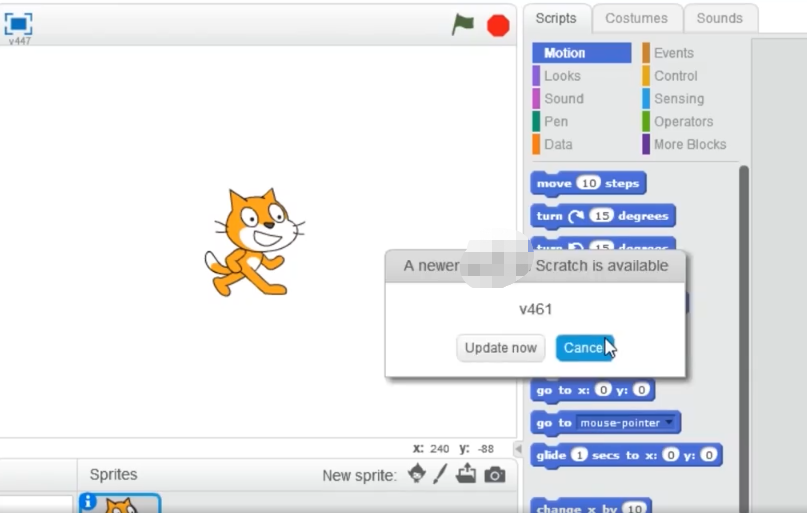Collapse the stage with small arrow

click(518, 449)
